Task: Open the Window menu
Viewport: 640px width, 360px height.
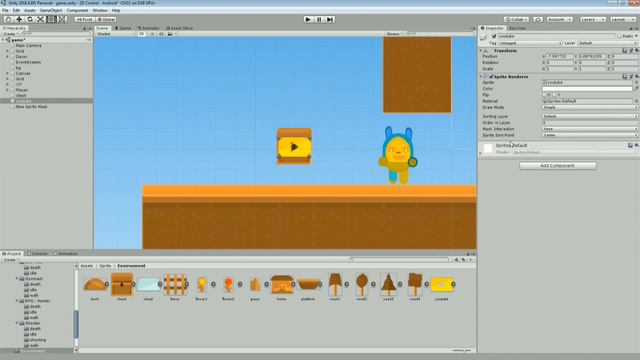Action: [x=100, y=10]
